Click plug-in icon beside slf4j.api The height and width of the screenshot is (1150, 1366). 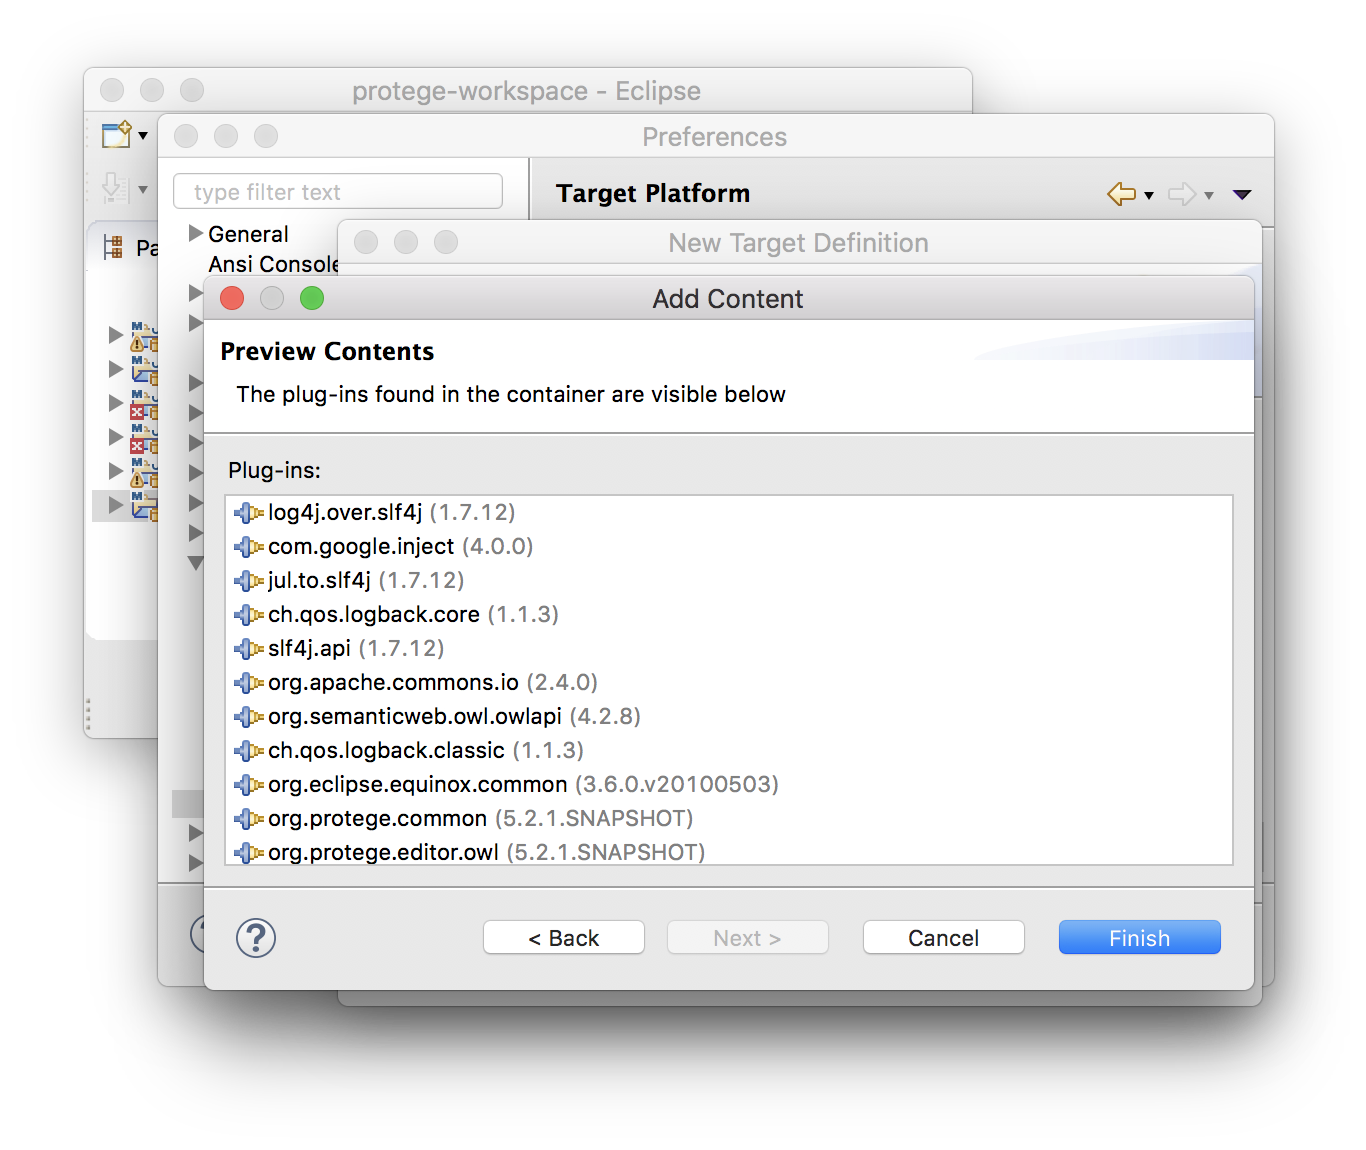pos(248,649)
